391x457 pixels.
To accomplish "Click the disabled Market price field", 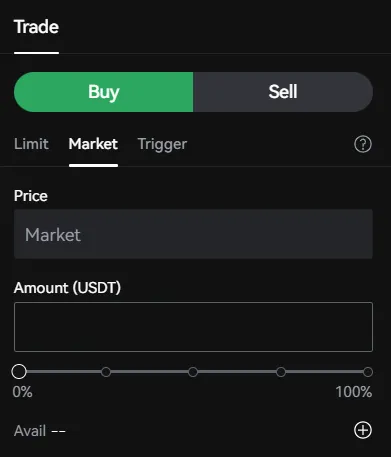I will 193,234.
